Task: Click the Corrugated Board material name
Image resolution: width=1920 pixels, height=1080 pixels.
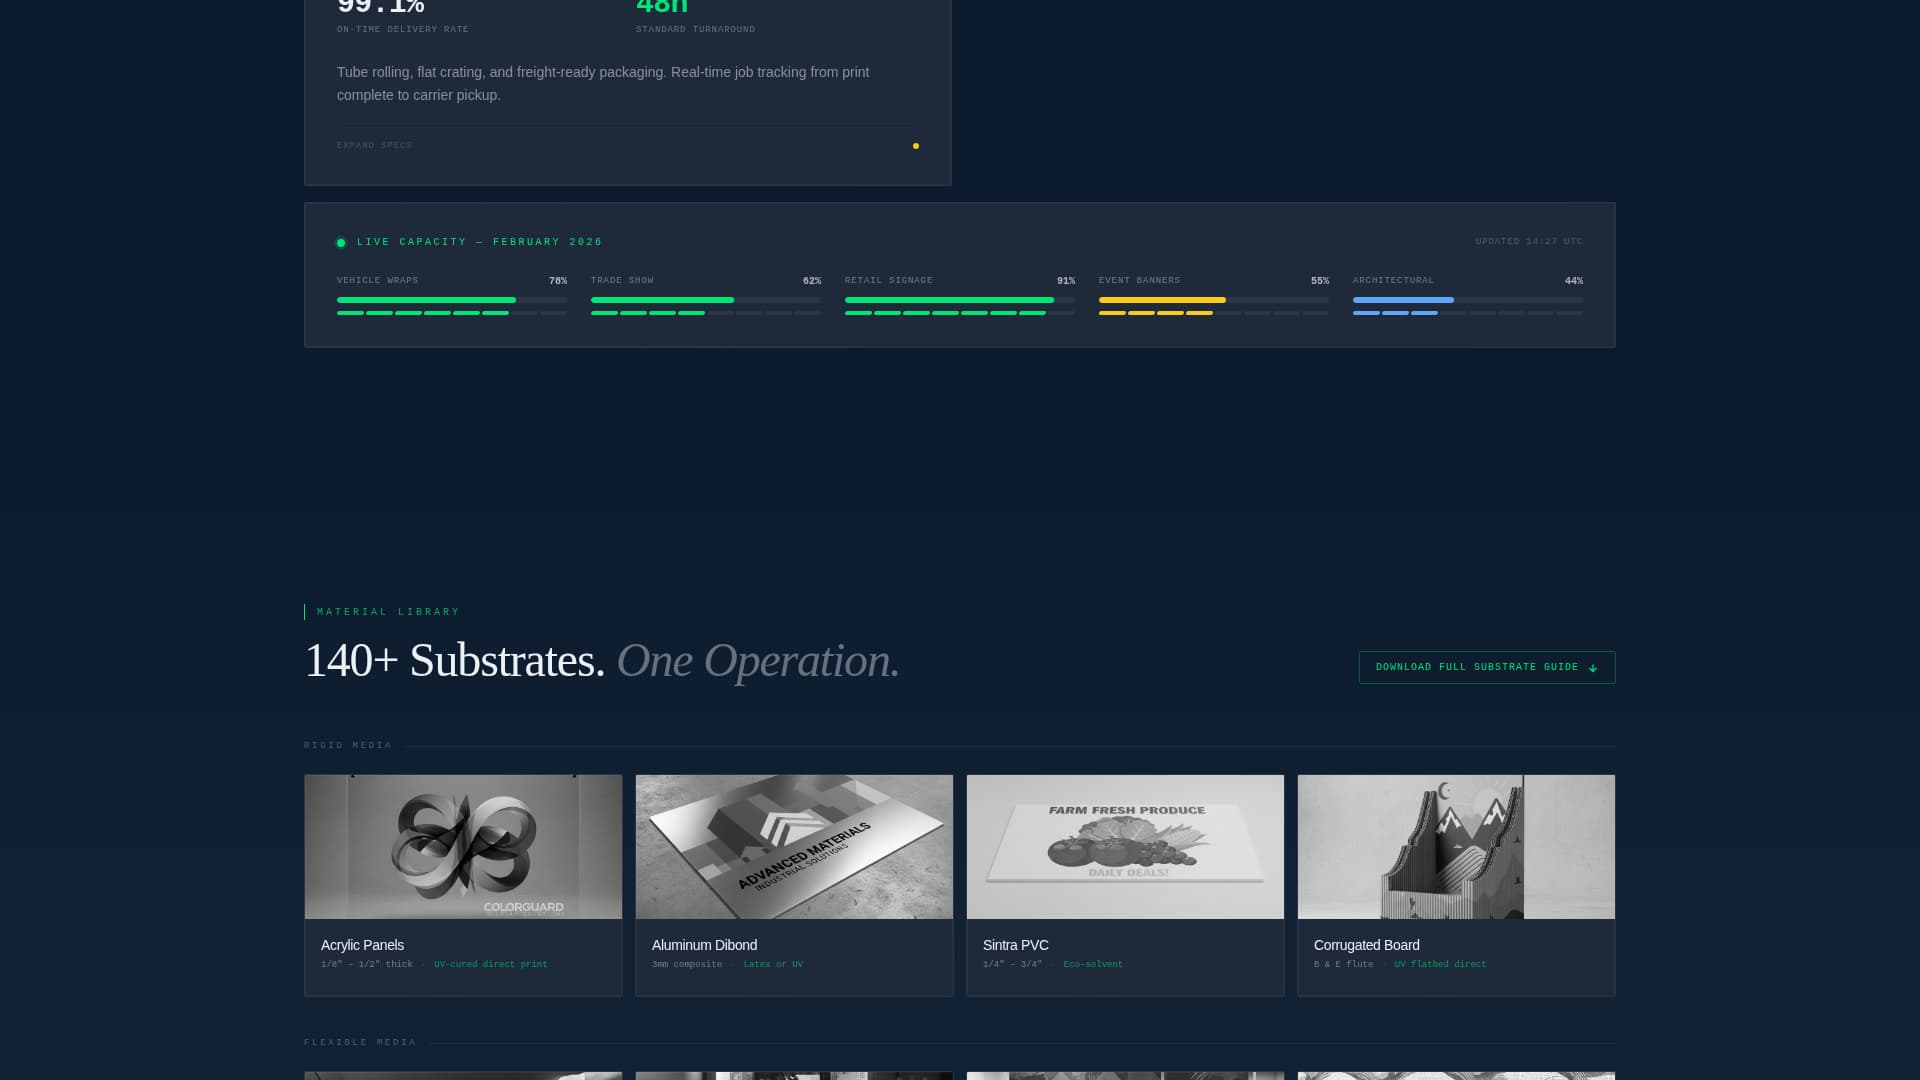Action: click(x=1367, y=945)
